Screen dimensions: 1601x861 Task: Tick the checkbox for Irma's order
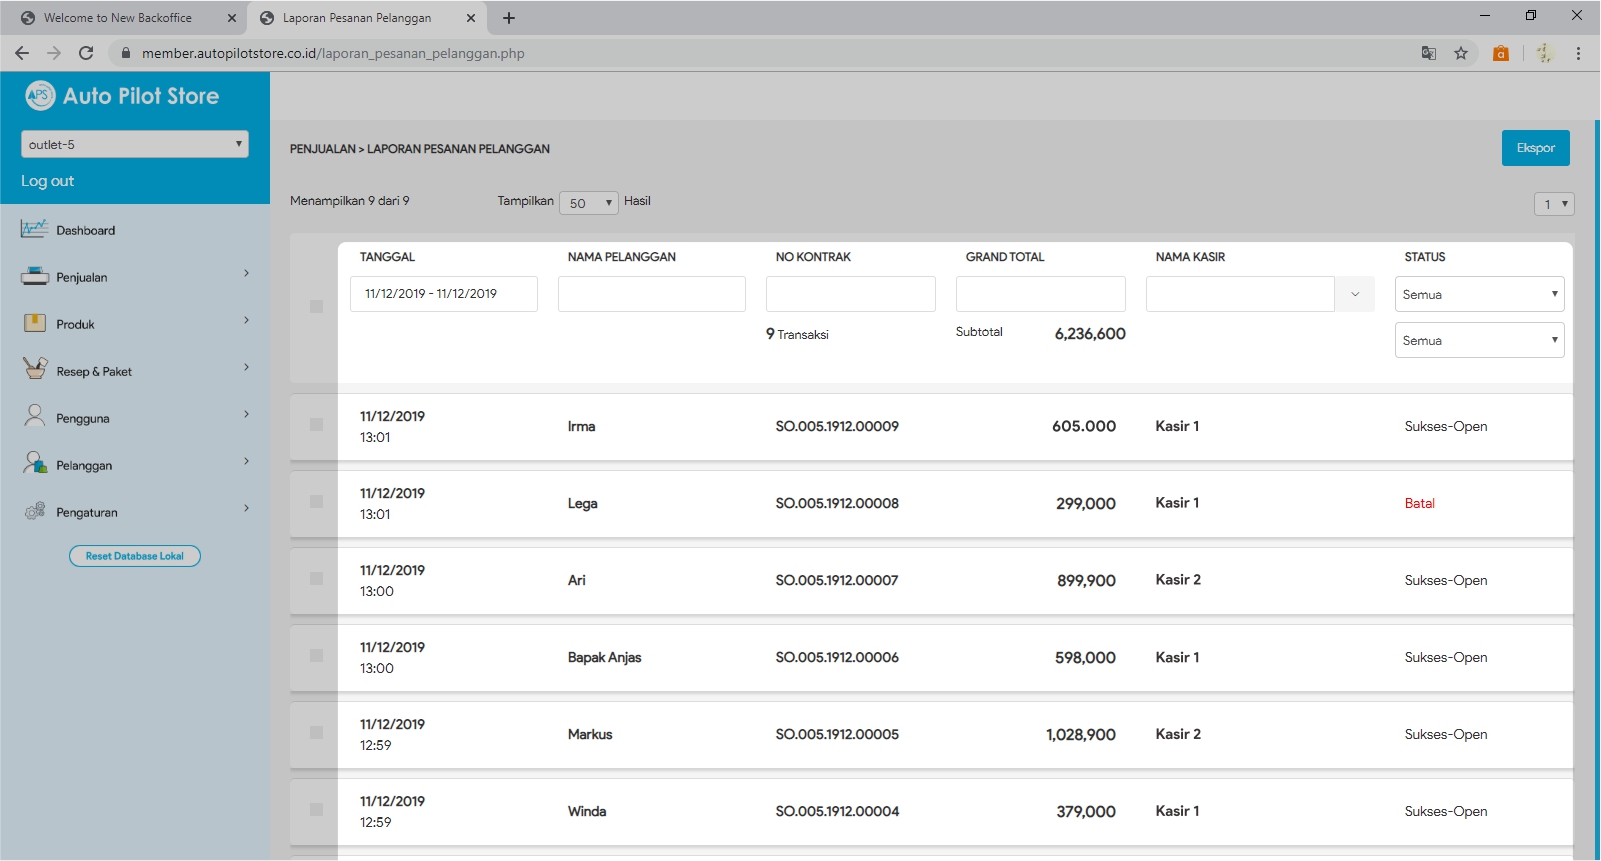pyautogui.click(x=316, y=425)
